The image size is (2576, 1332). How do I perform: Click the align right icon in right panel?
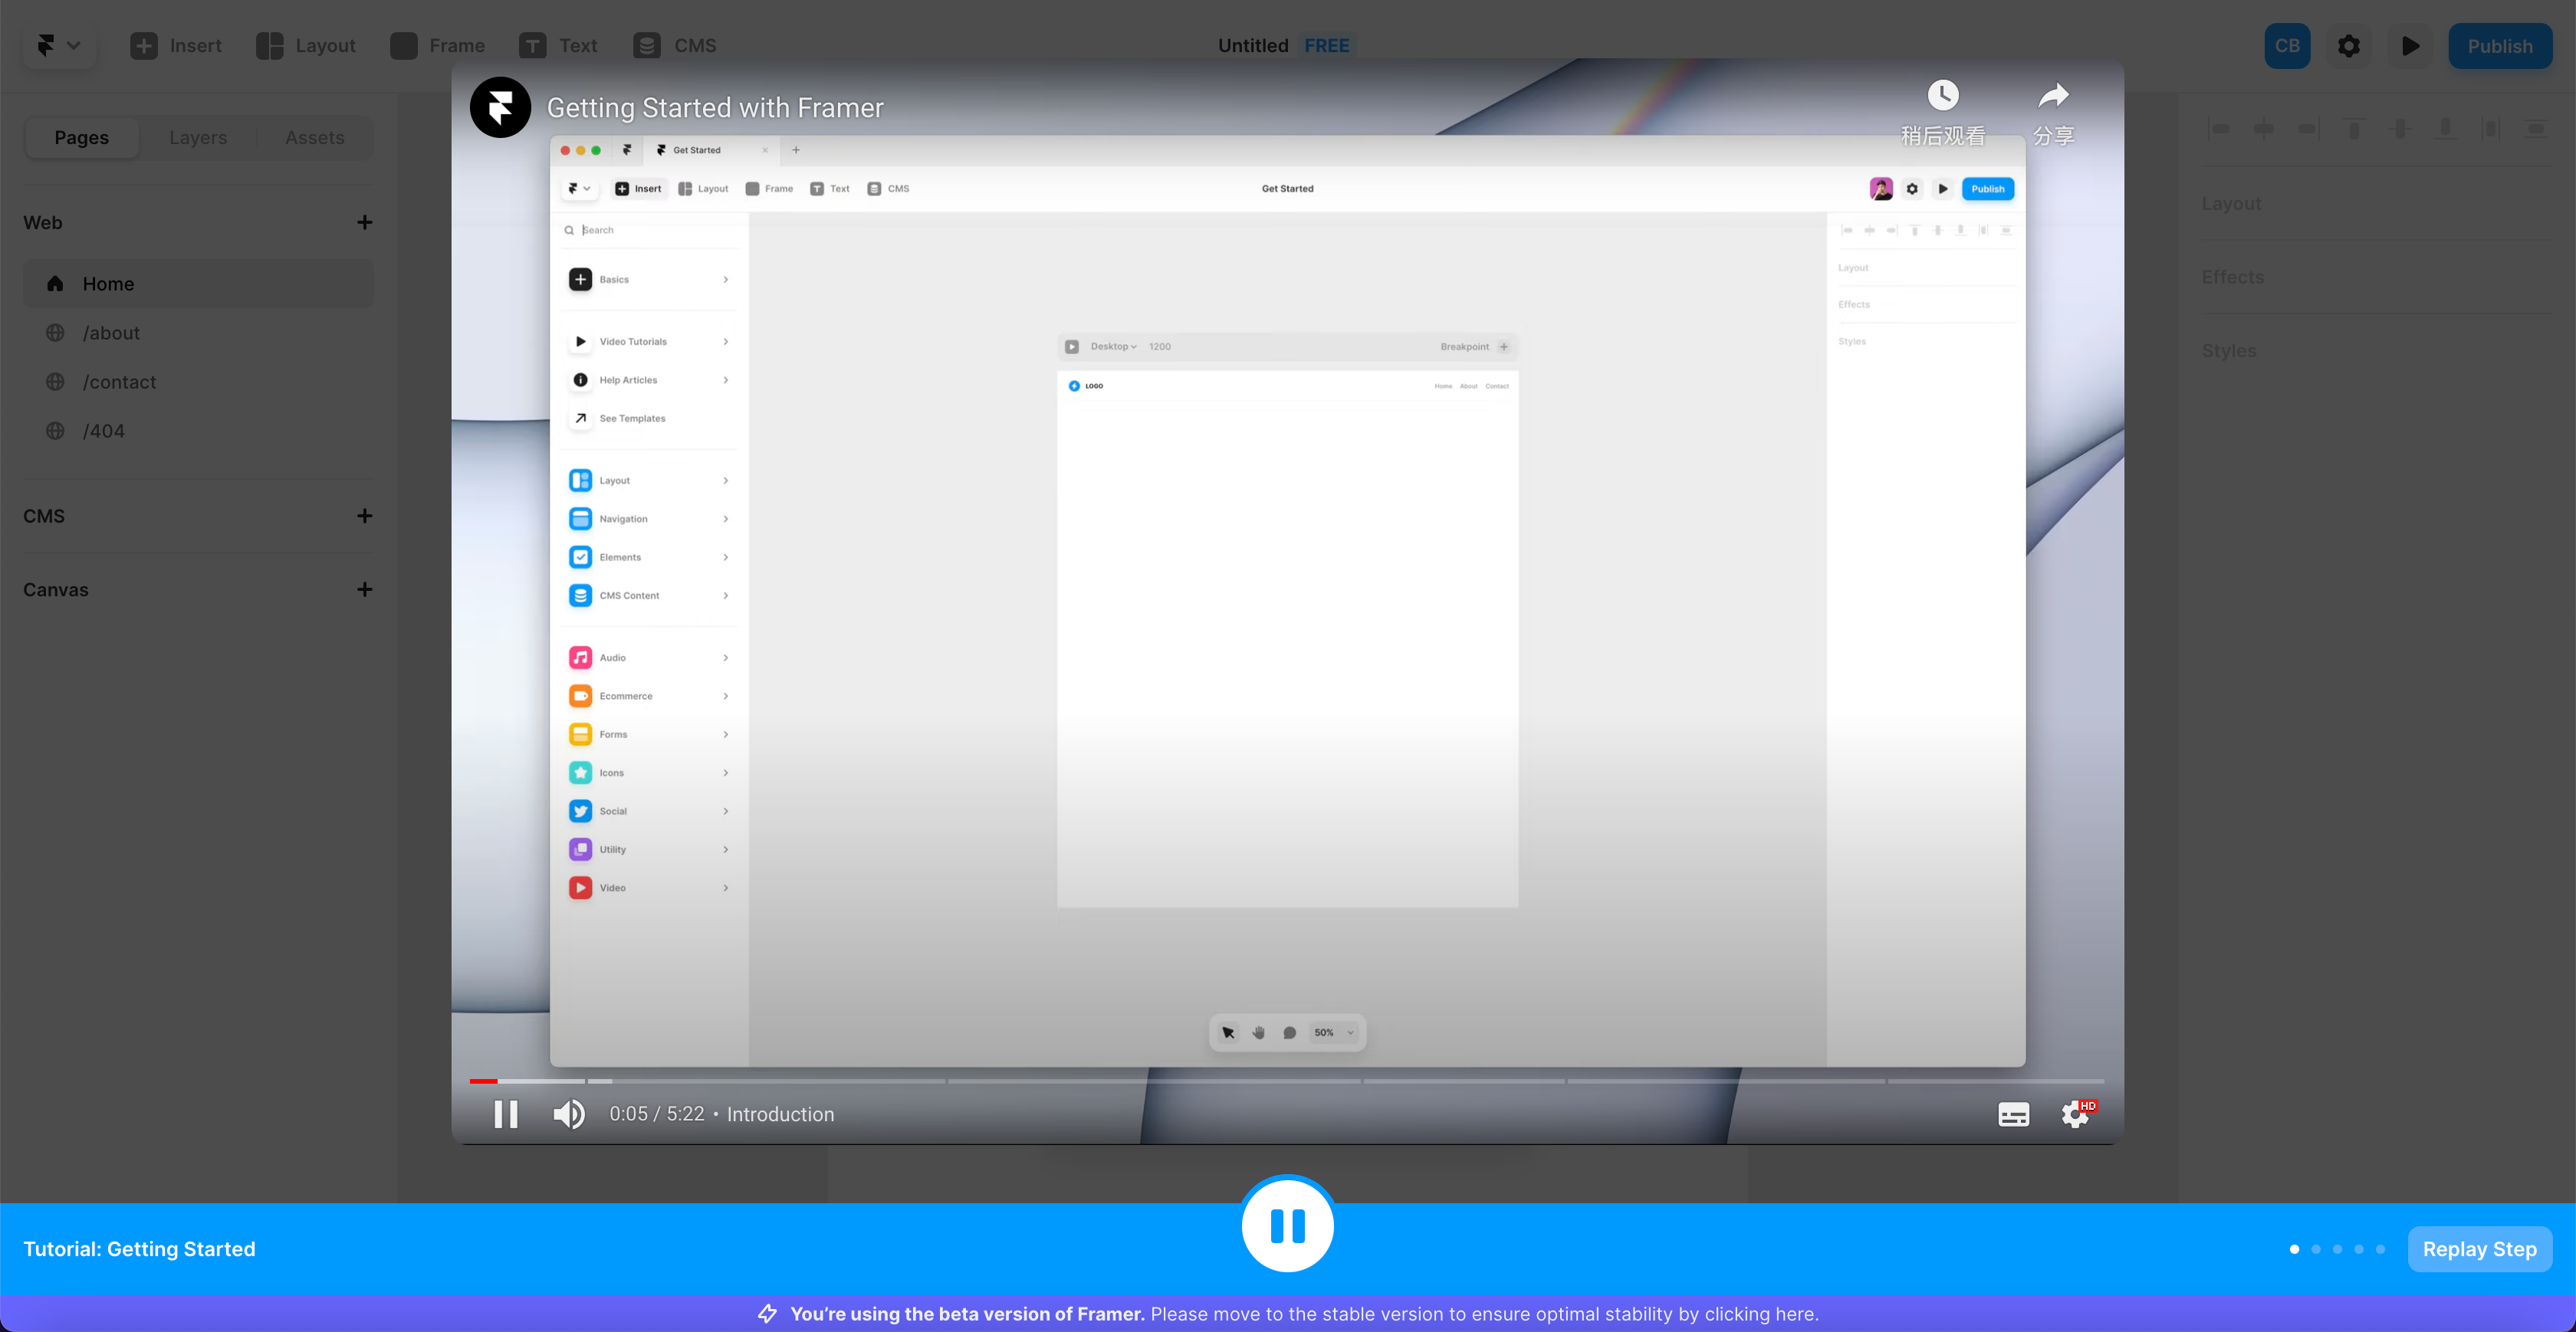coord(2308,128)
